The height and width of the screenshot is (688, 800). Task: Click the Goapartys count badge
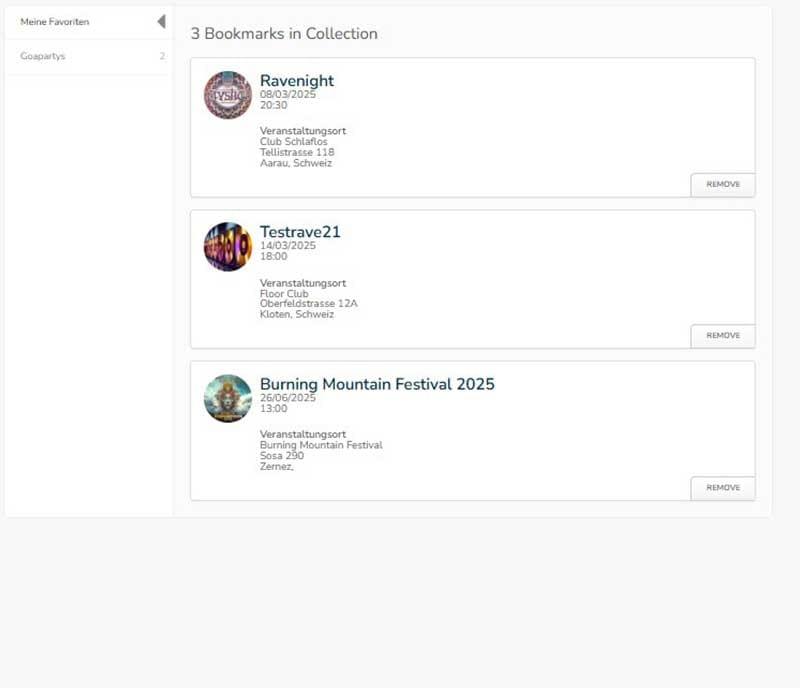(162, 56)
